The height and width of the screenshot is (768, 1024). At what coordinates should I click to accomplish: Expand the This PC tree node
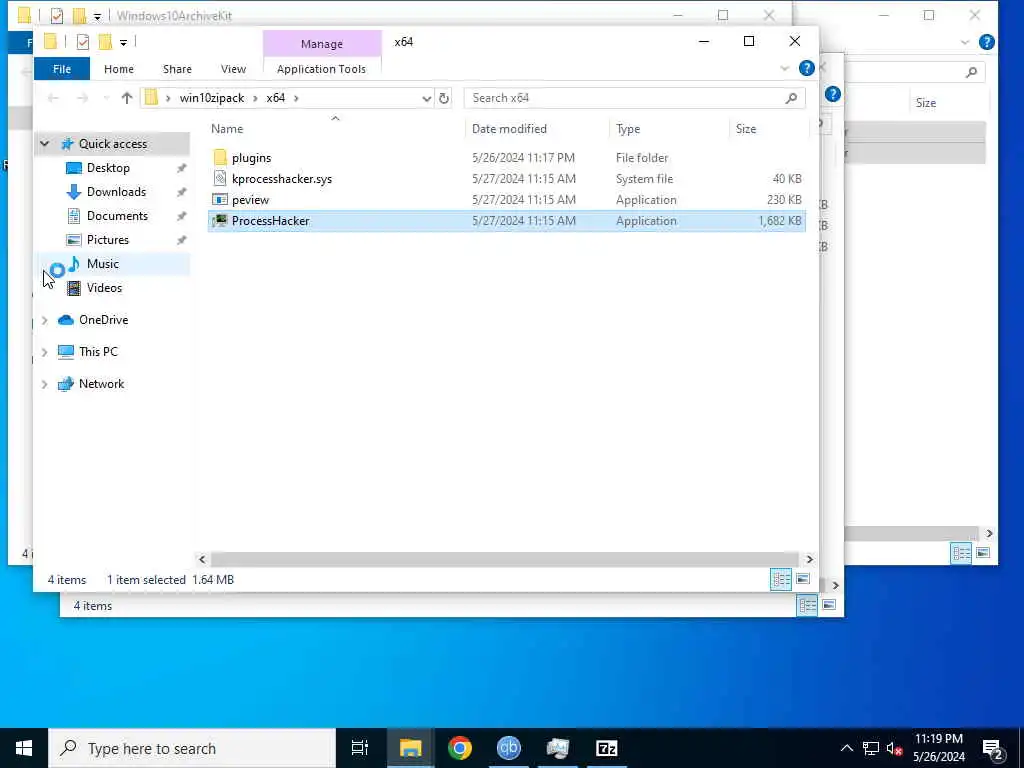coord(44,352)
